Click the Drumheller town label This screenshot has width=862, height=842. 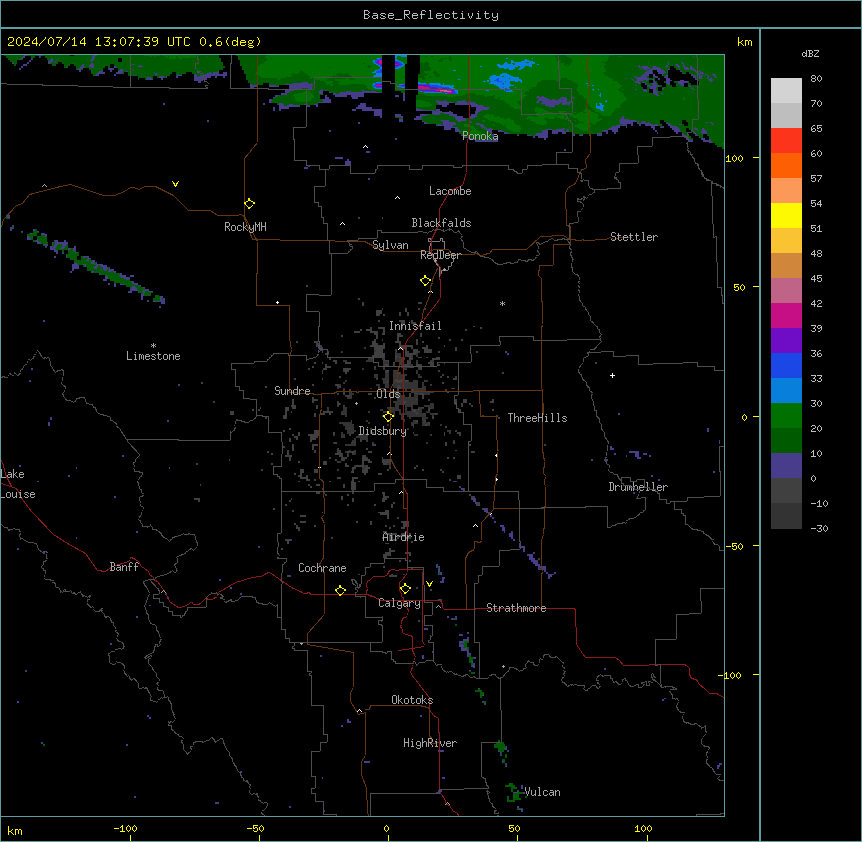638,487
